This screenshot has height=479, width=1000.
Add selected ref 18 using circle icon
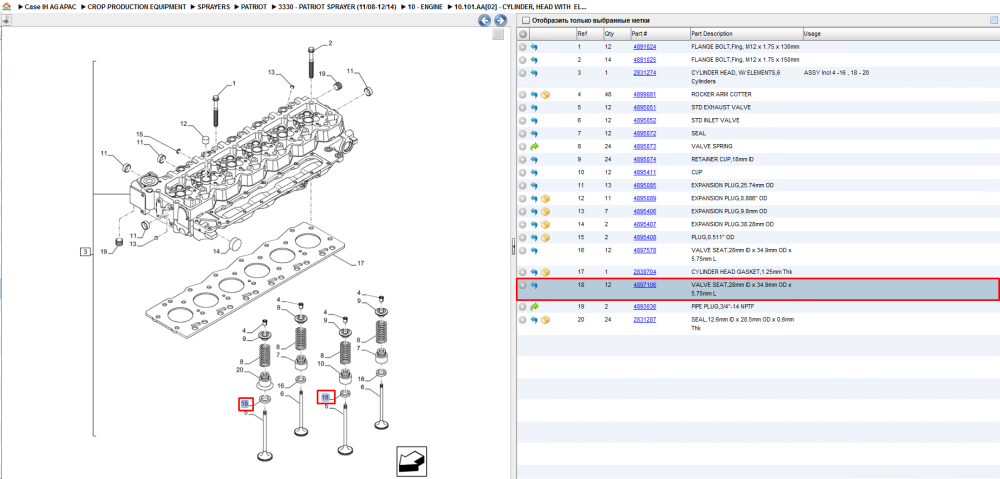pyautogui.click(x=522, y=285)
